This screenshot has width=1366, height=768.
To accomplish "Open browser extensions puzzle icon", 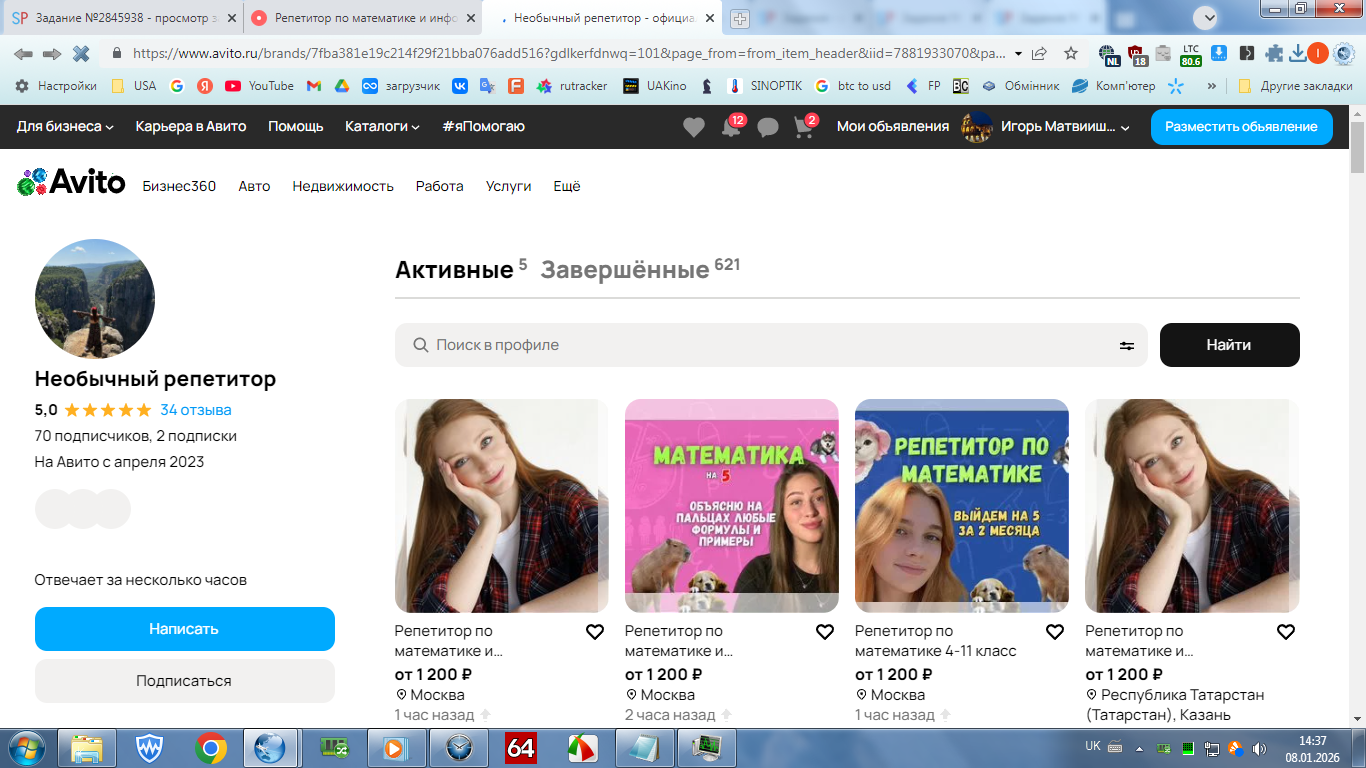I will pyautogui.click(x=1274, y=54).
